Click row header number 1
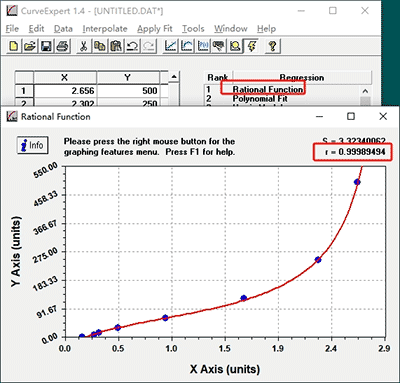400x383 pixels. pos(24,91)
